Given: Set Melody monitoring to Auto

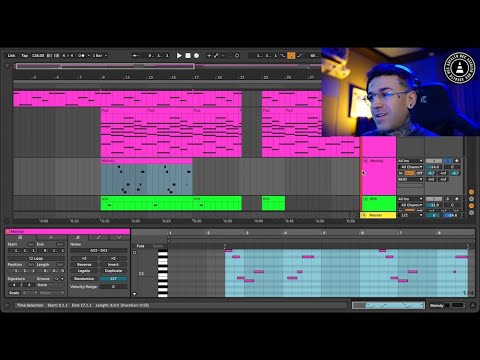Looking at the screenshot, I should 410,173.
